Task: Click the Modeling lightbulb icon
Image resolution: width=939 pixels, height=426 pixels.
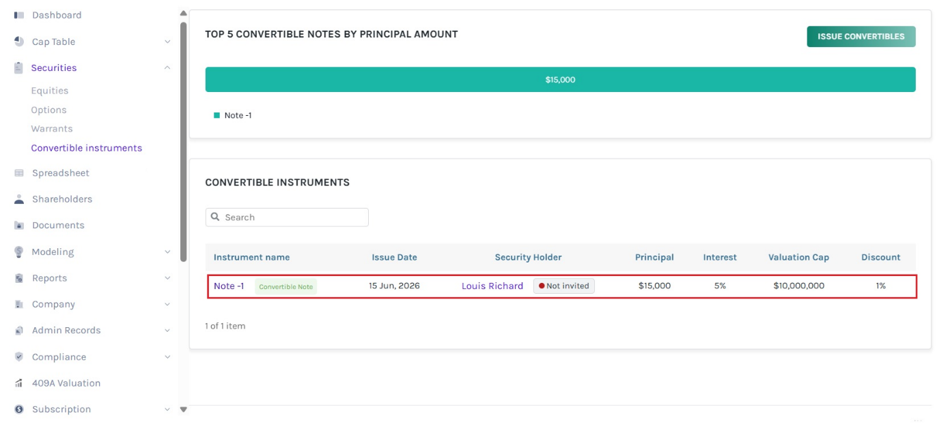Action: point(19,252)
